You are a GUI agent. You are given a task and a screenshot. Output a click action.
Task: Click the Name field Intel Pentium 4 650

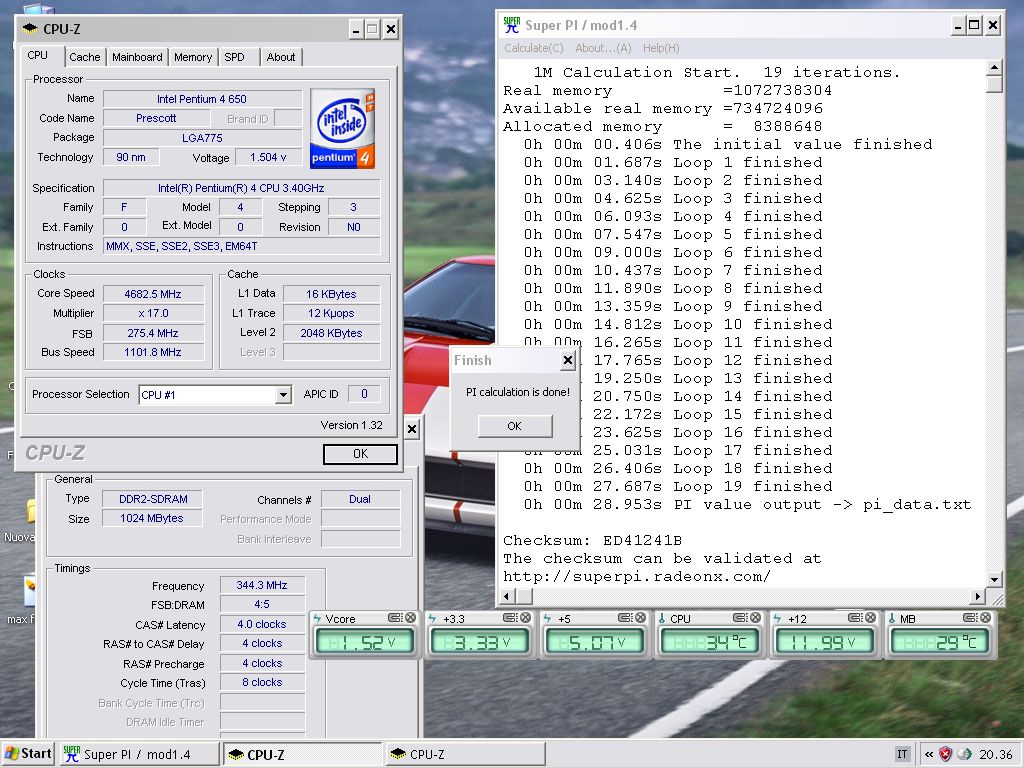[x=202, y=99]
